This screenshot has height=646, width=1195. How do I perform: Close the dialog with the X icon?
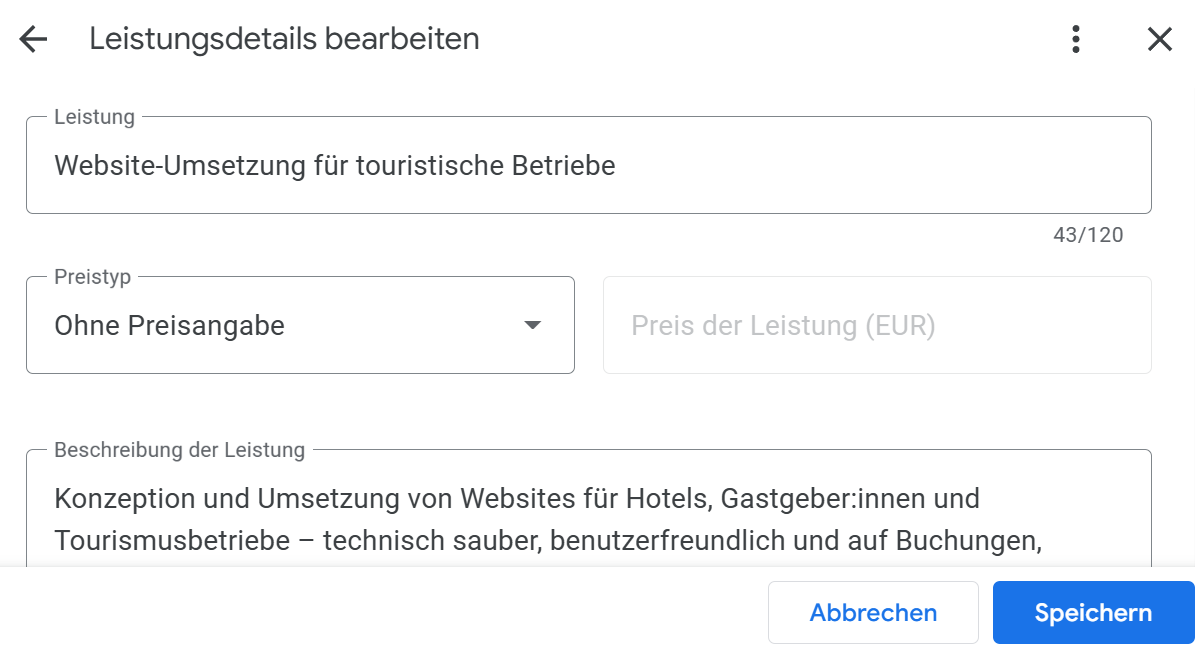click(1159, 40)
